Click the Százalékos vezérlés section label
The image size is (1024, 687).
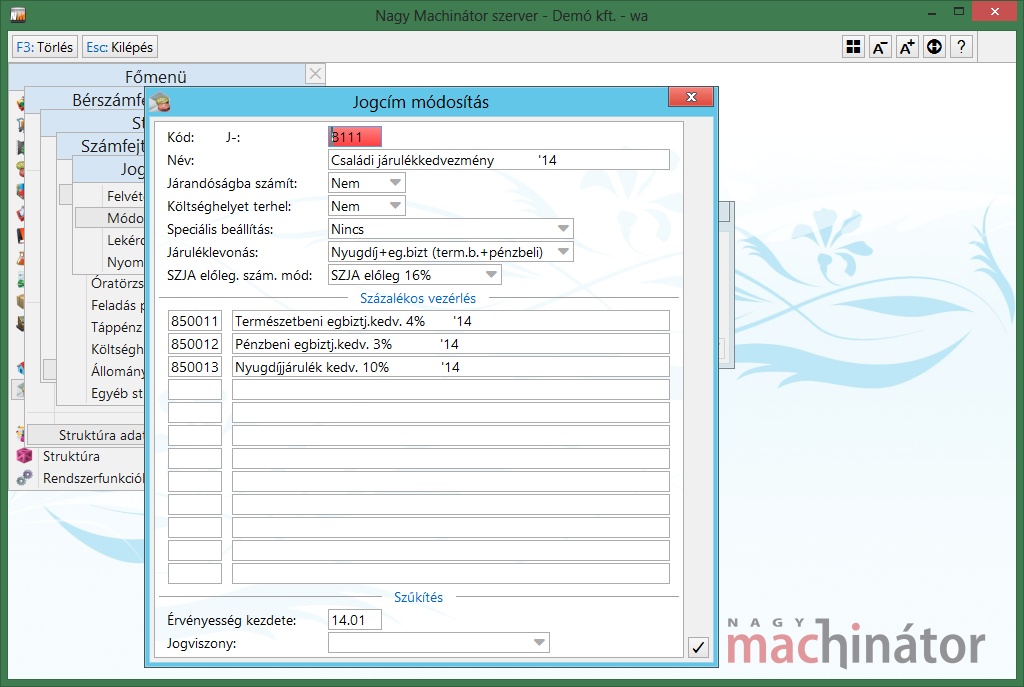[418, 298]
